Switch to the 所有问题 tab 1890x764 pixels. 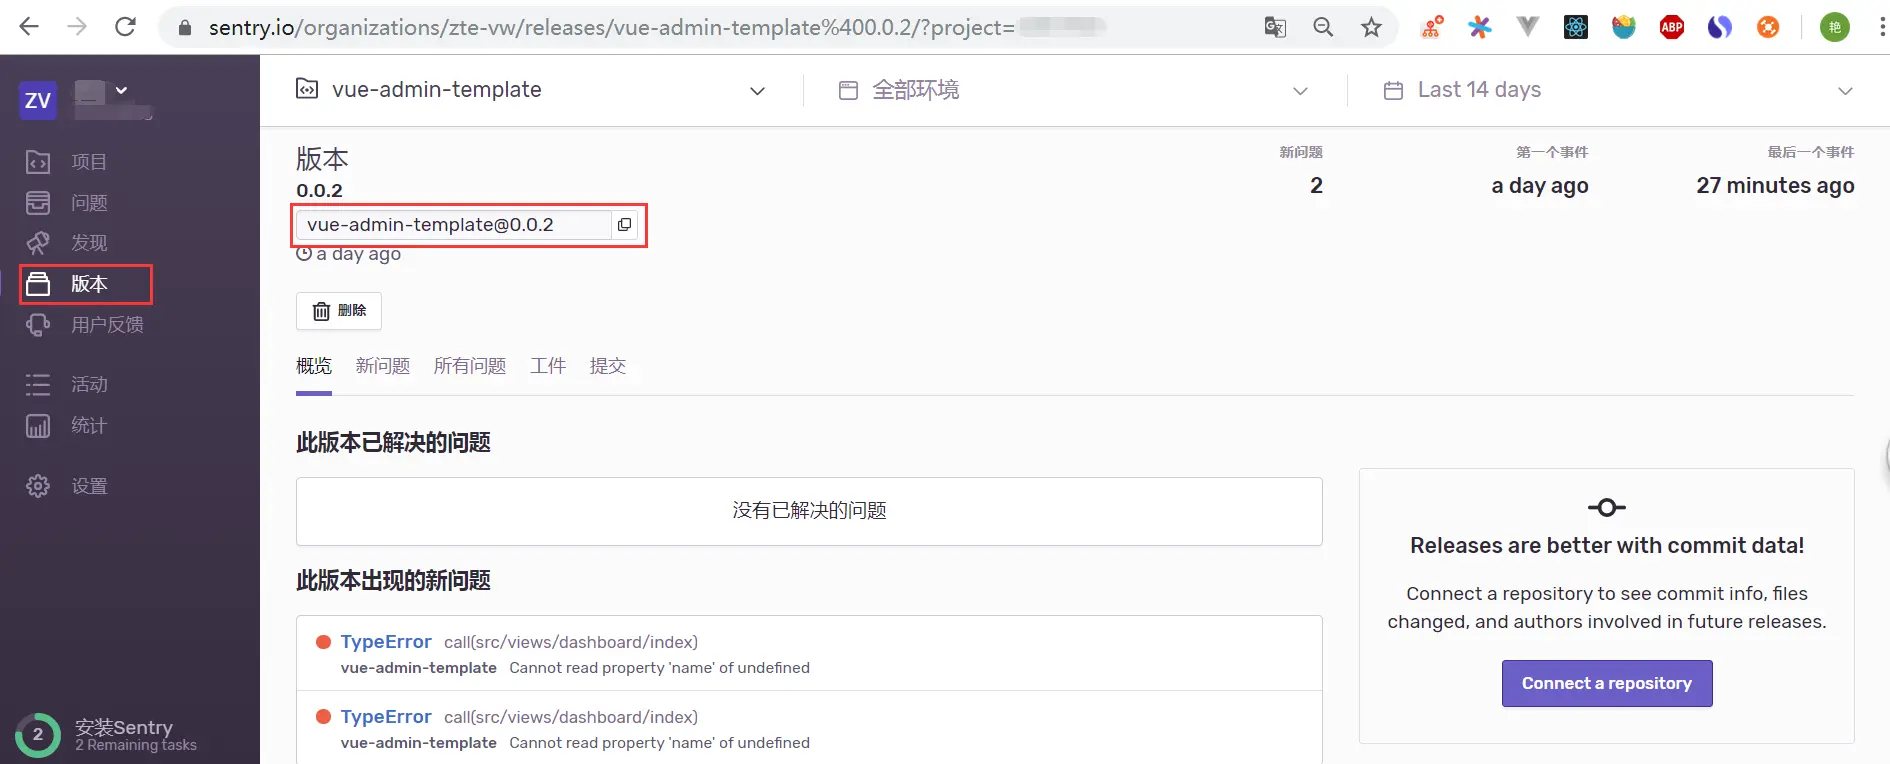pyautogui.click(x=470, y=366)
